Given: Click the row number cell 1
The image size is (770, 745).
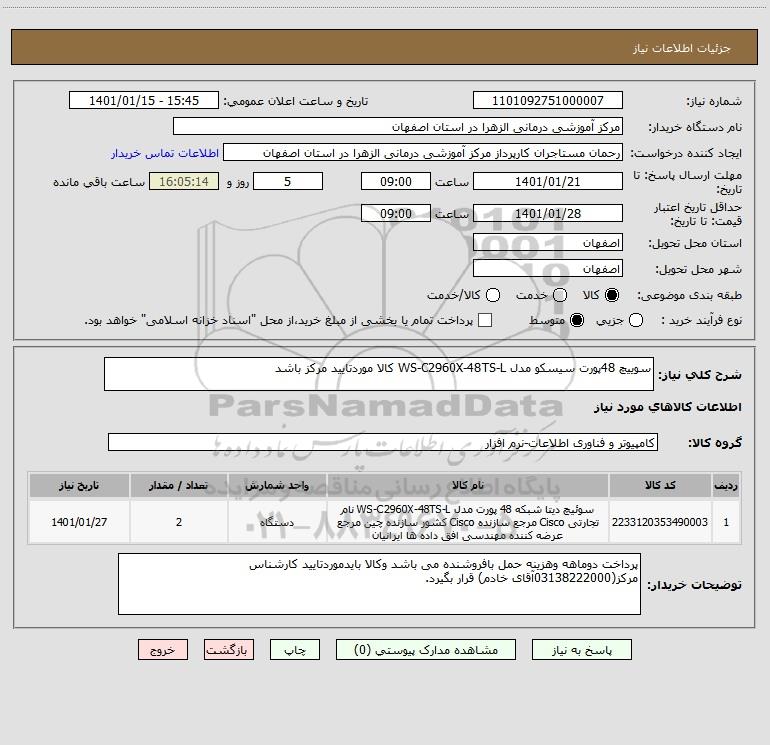Looking at the screenshot, I should (726, 522).
